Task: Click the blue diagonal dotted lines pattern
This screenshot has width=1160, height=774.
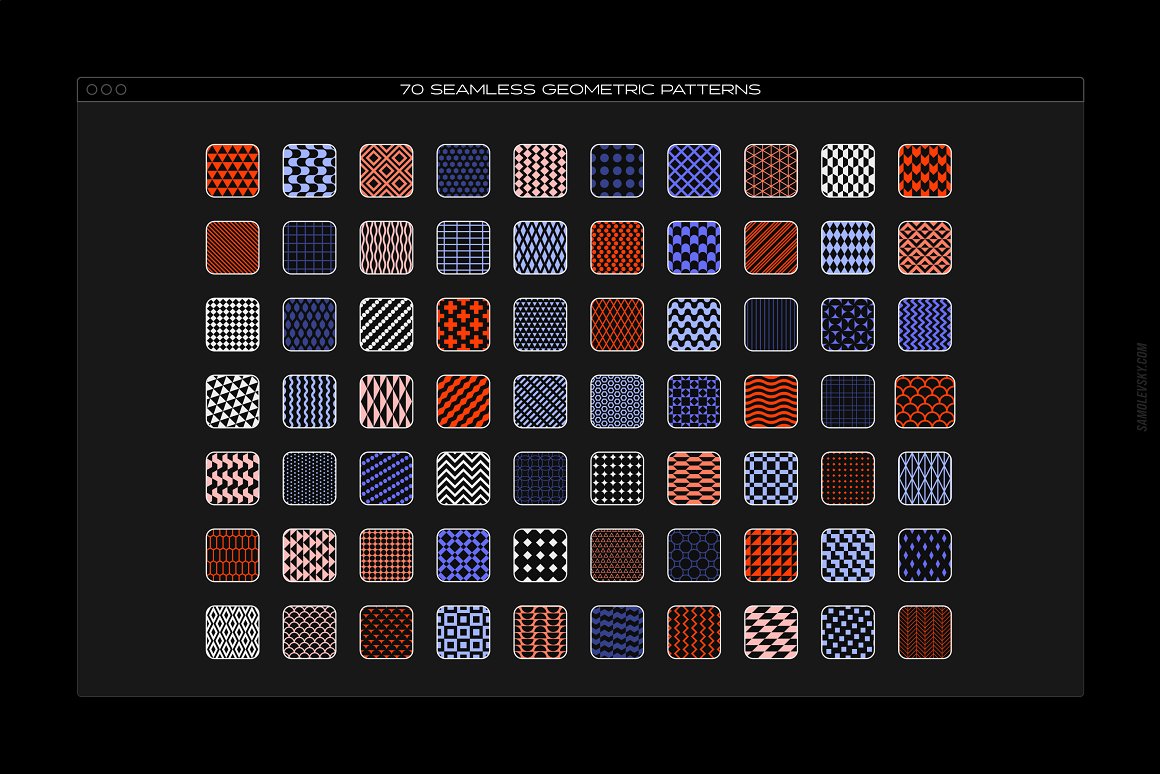Action: click(386, 479)
